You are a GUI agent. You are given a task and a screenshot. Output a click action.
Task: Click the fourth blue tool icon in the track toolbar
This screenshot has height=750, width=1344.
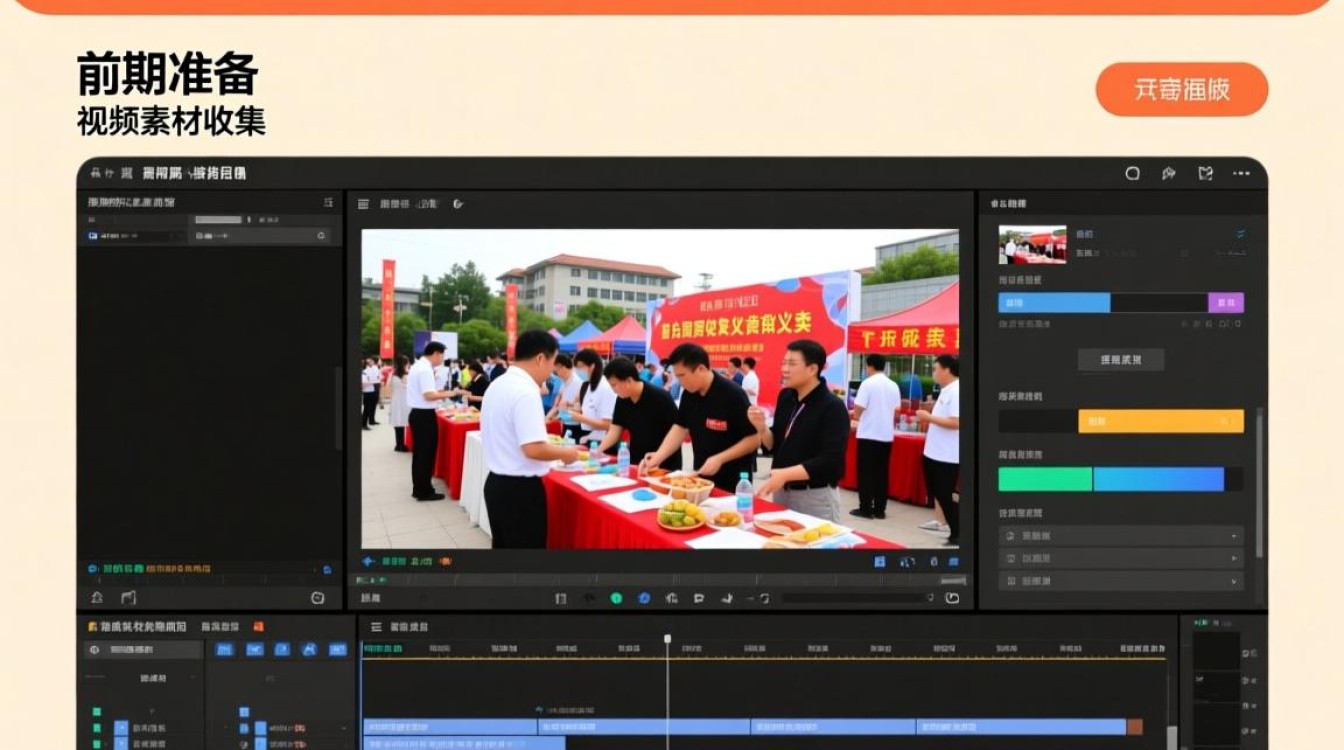[x=310, y=649]
